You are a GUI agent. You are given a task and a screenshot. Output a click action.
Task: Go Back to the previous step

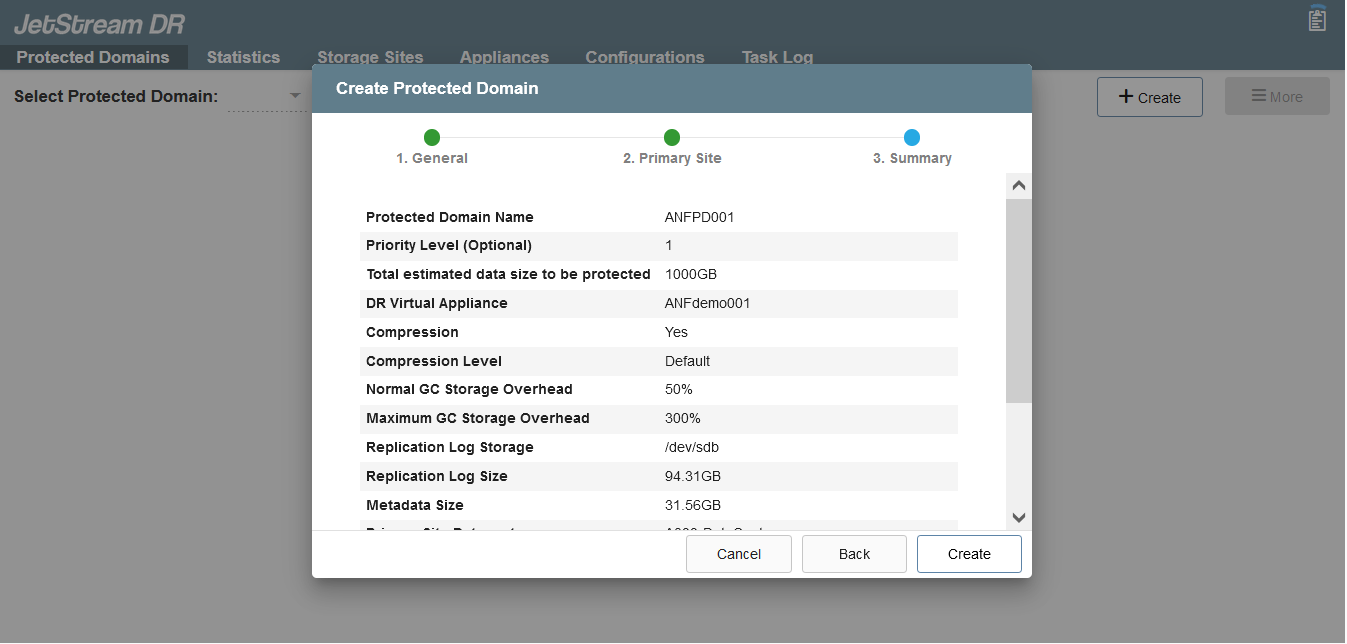(x=854, y=554)
